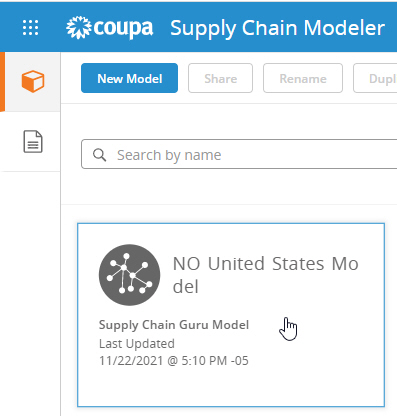Click the Rename button

[x=303, y=78]
